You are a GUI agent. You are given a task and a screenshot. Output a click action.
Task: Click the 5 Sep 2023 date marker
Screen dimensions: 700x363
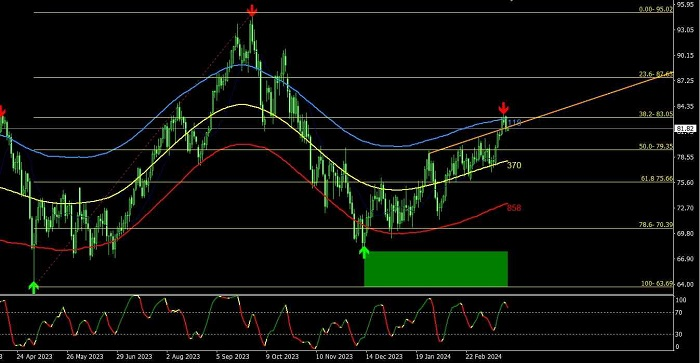click(232, 357)
